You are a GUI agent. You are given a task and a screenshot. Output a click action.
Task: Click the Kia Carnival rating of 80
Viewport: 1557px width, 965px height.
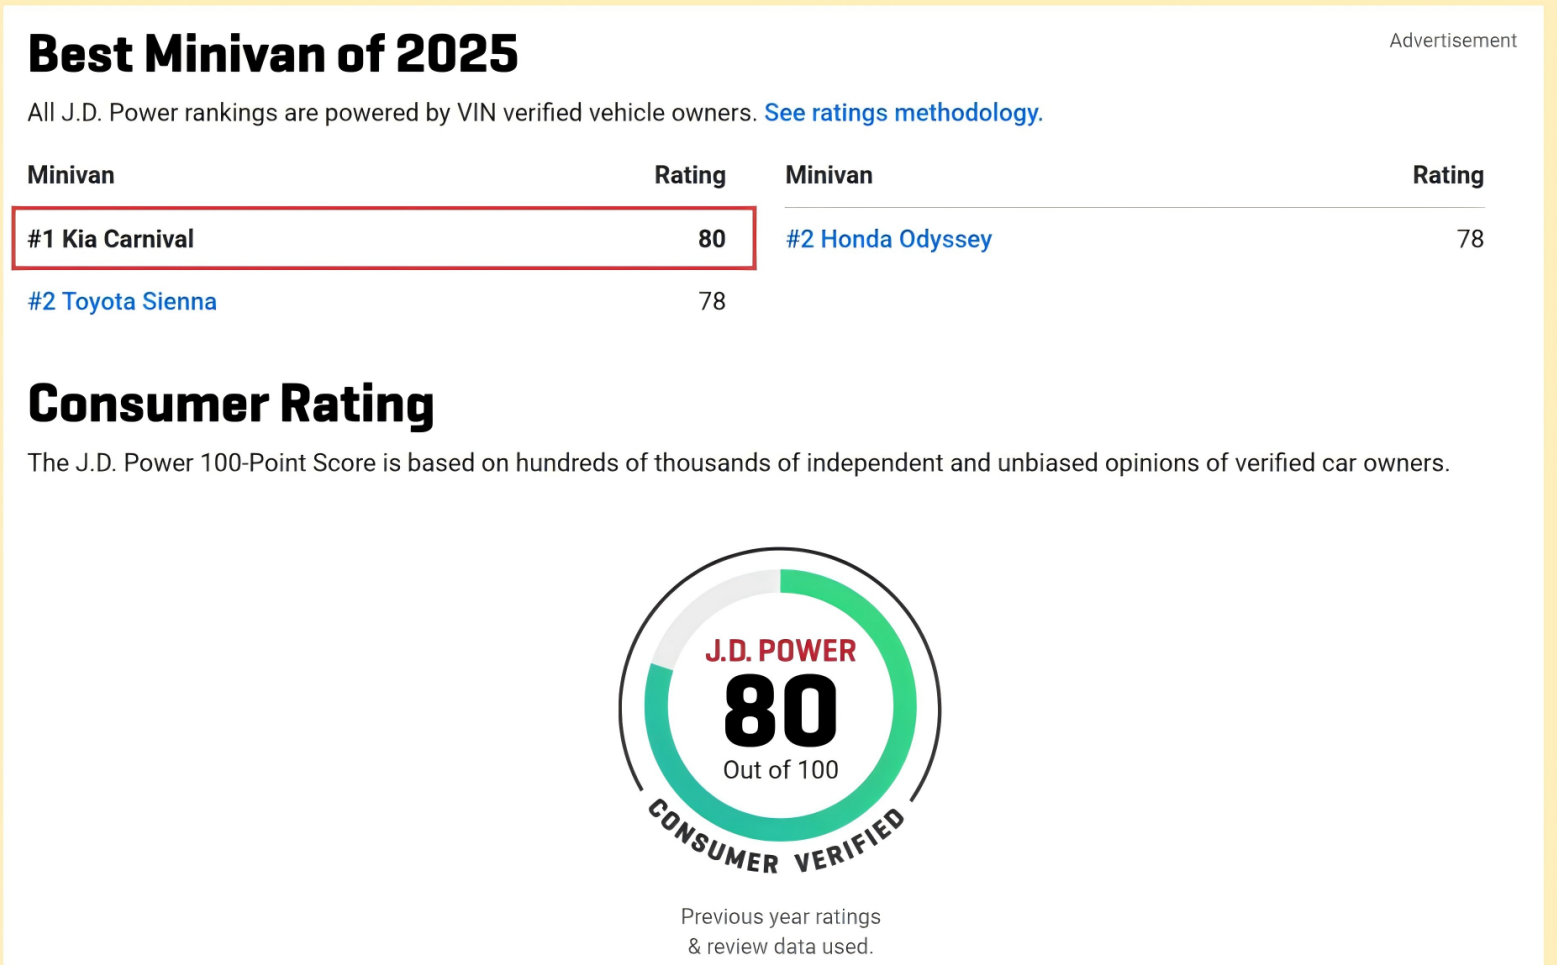tap(711, 239)
